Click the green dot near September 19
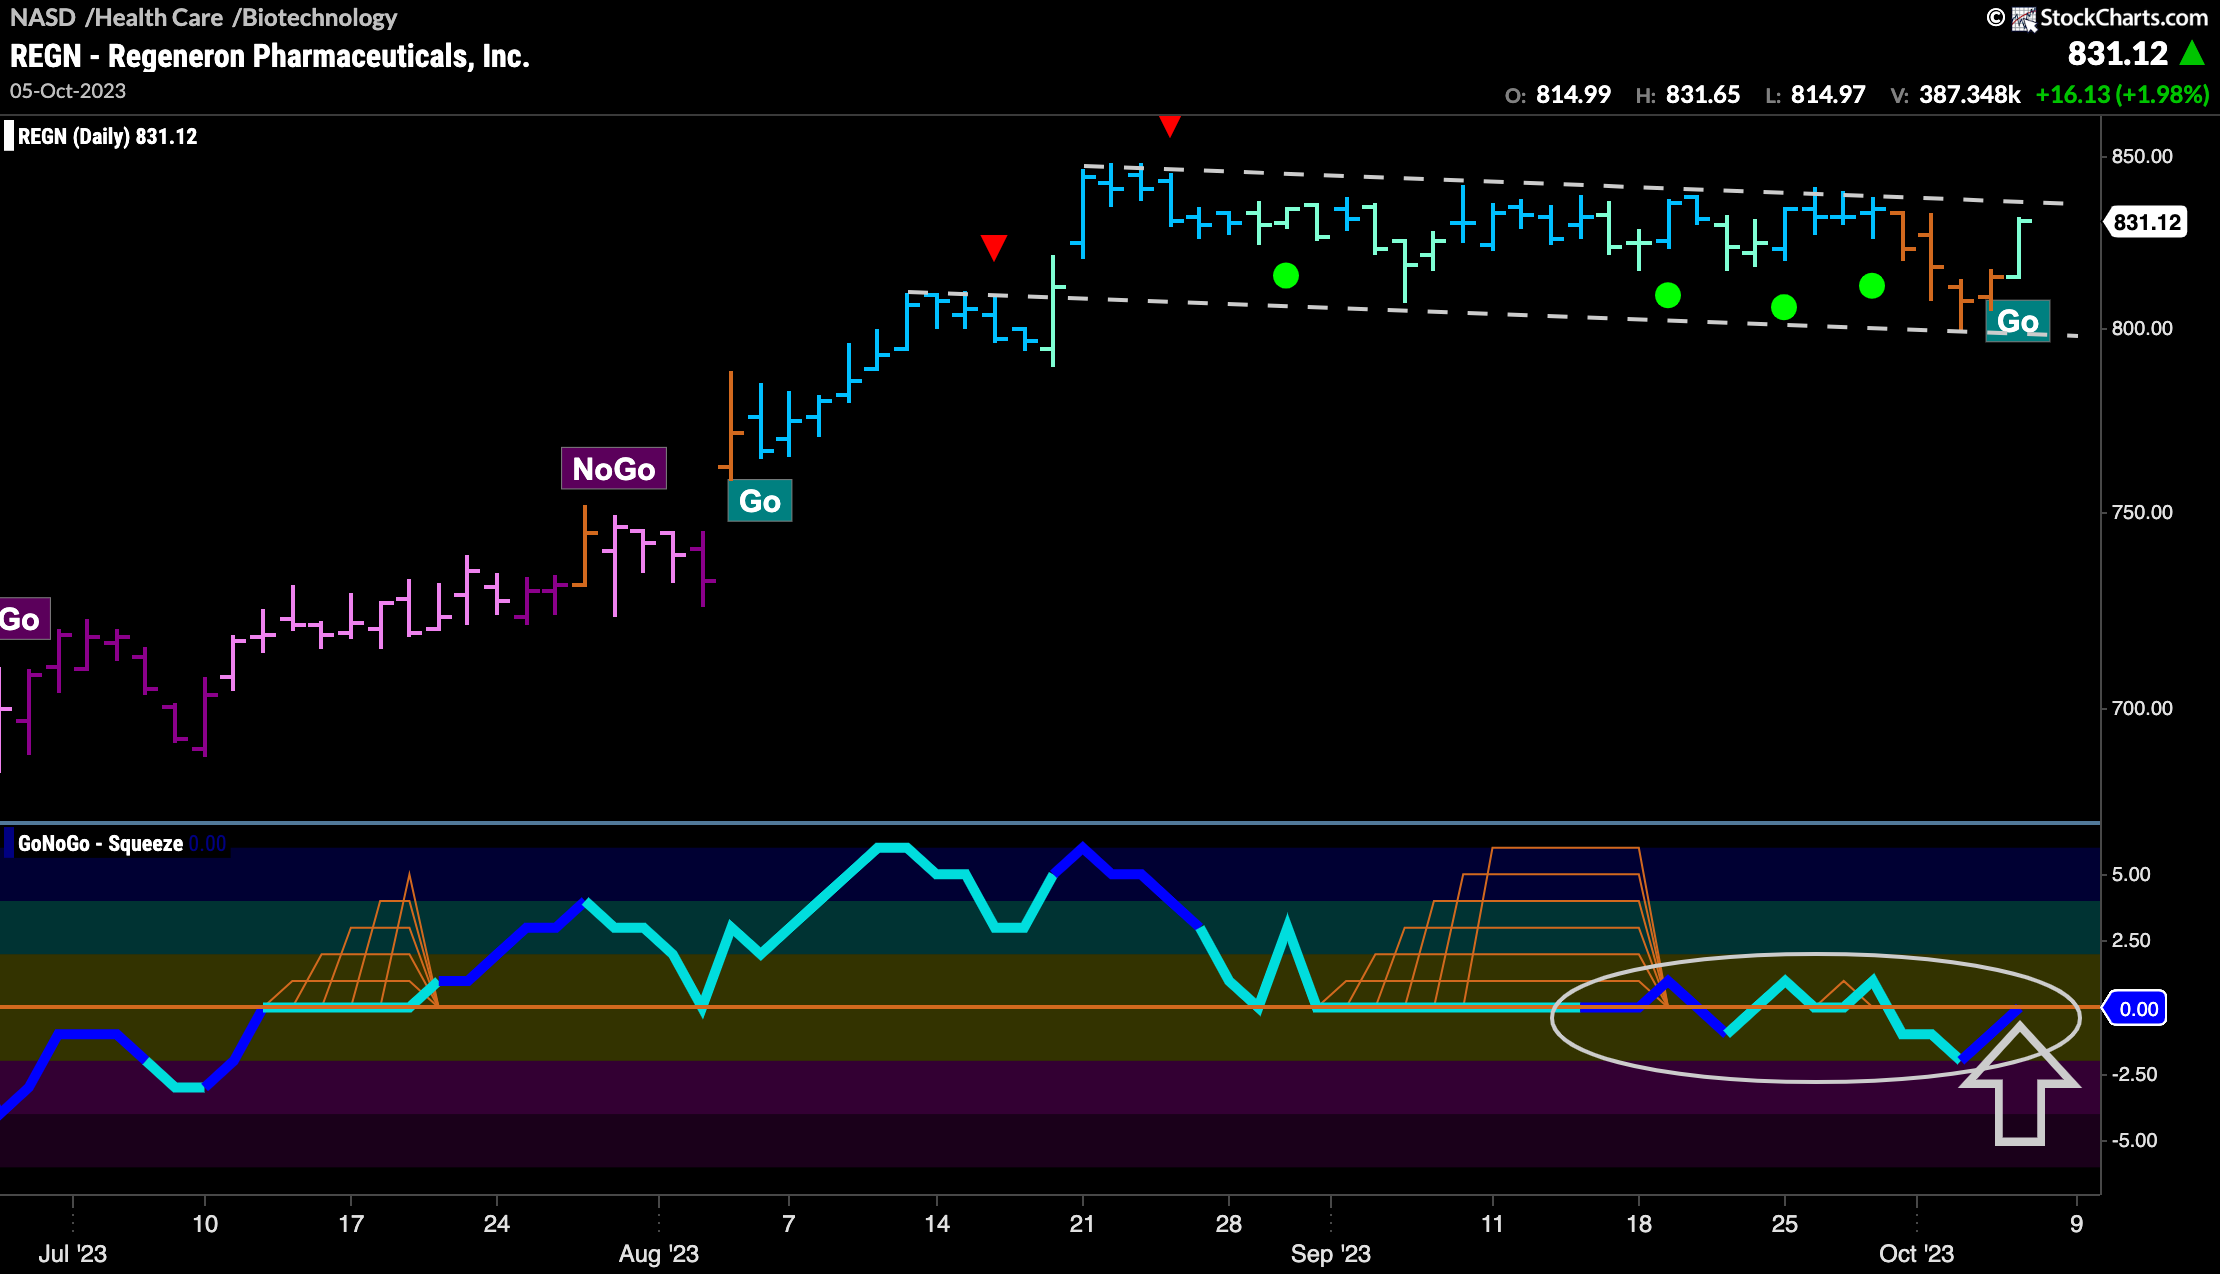 point(1668,295)
